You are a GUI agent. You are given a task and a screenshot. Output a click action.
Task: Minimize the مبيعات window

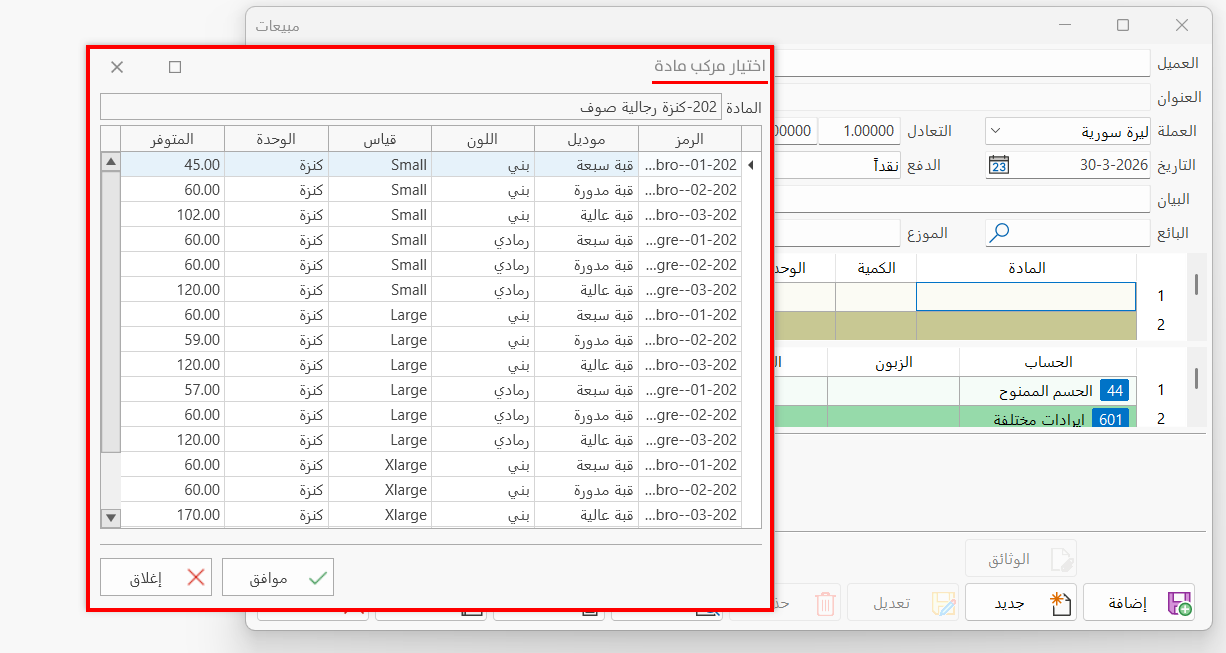(1064, 25)
